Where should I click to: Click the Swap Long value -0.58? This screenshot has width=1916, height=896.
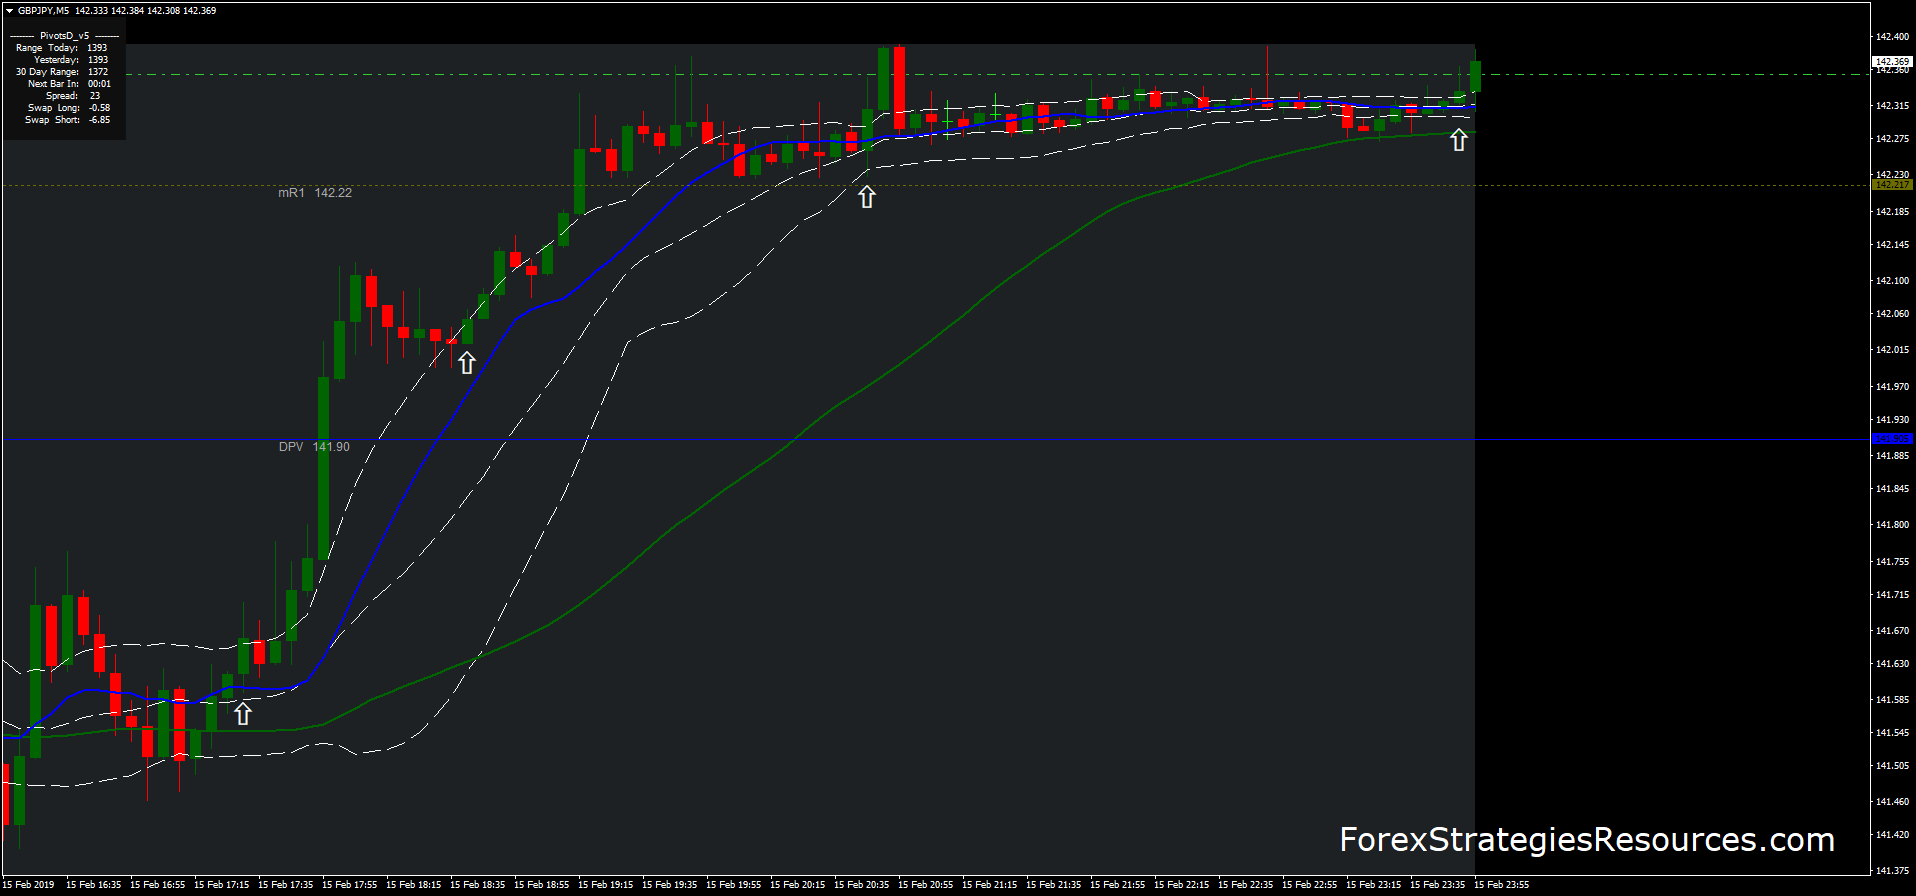(99, 108)
